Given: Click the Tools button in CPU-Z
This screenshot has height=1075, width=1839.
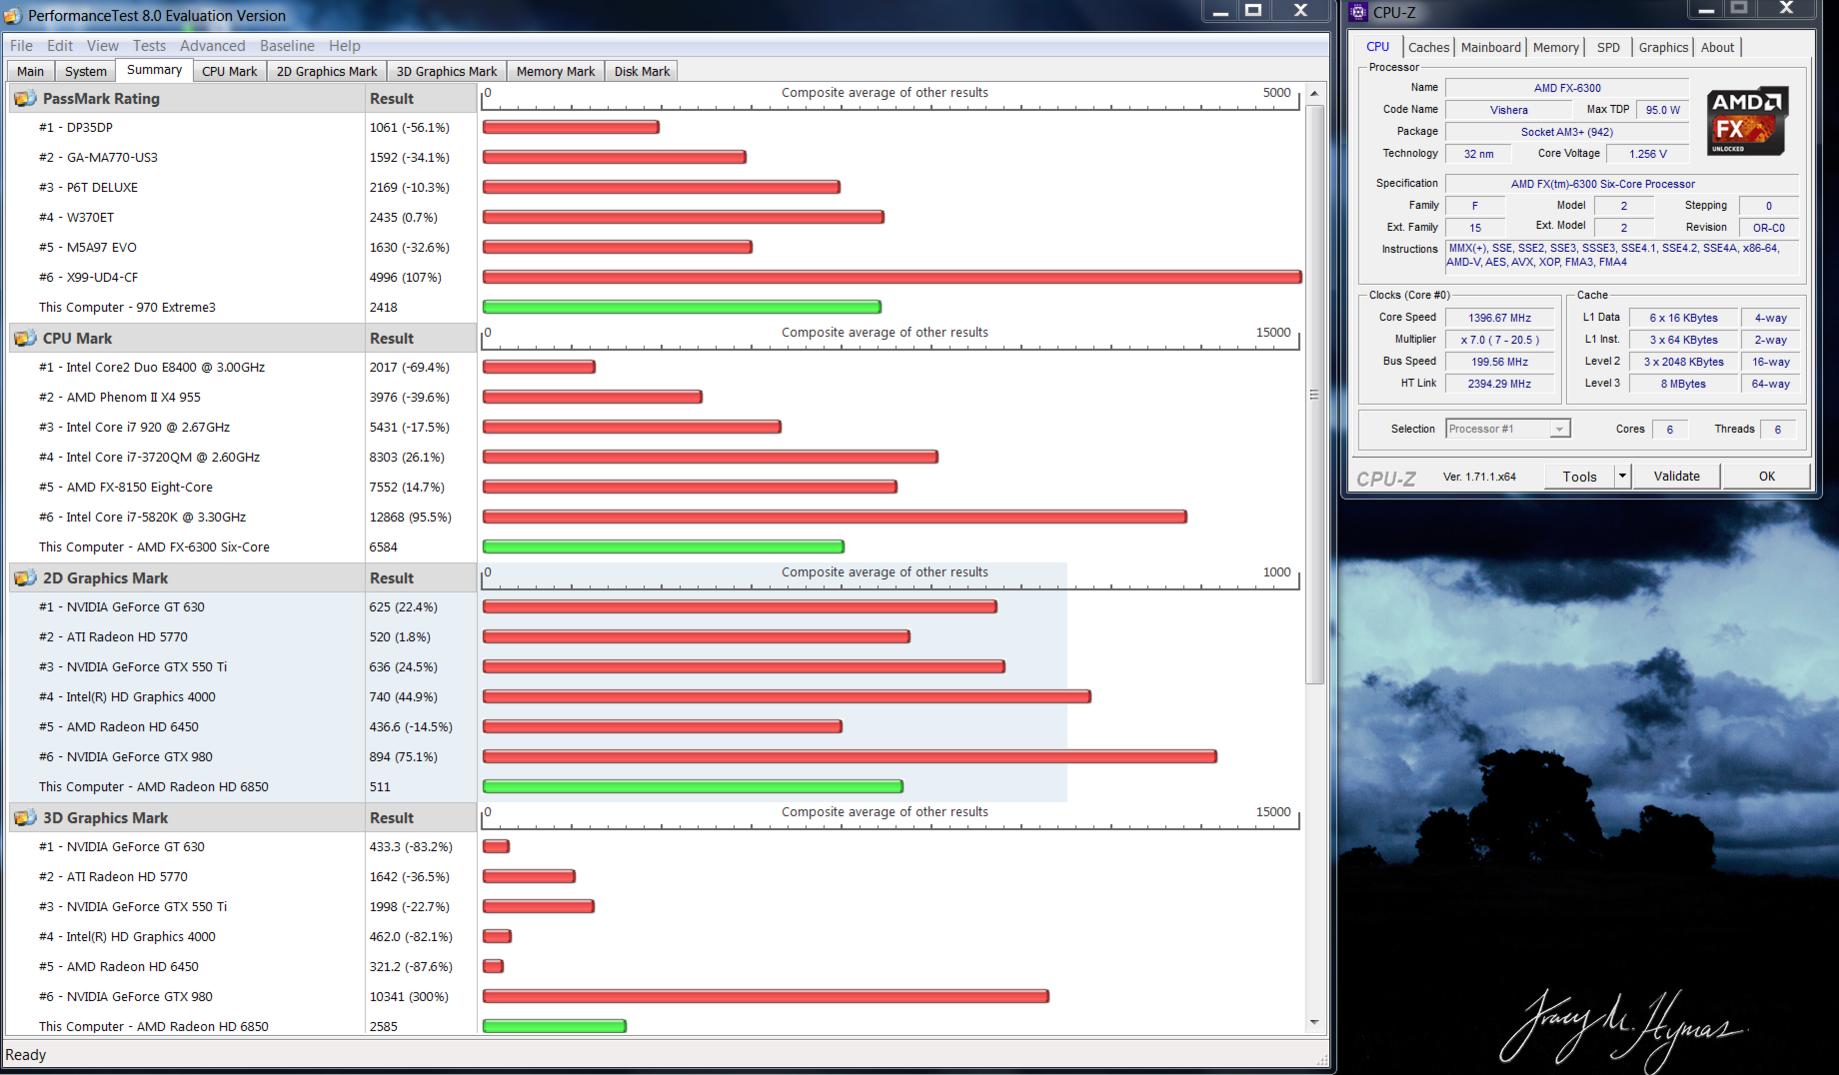Looking at the screenshot, I should pyautogui.click(x=1579, y=476).
